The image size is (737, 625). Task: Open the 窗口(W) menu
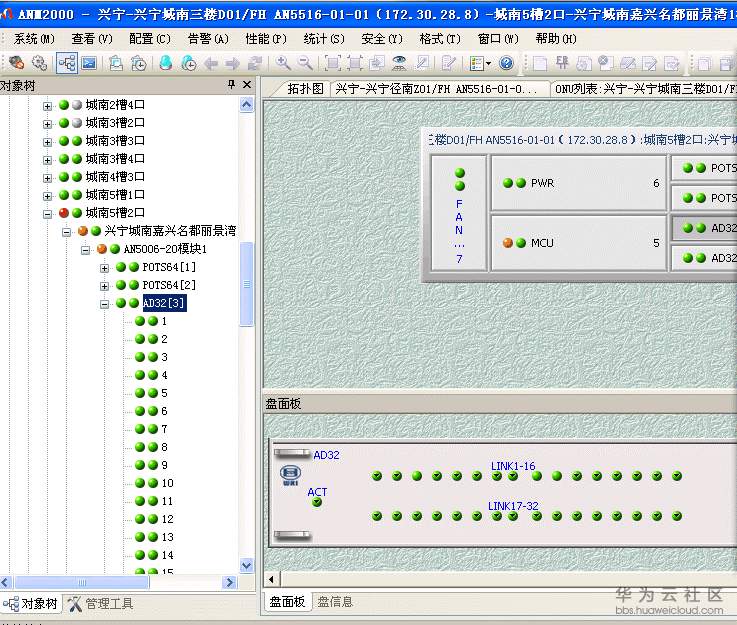click(498, 39)
